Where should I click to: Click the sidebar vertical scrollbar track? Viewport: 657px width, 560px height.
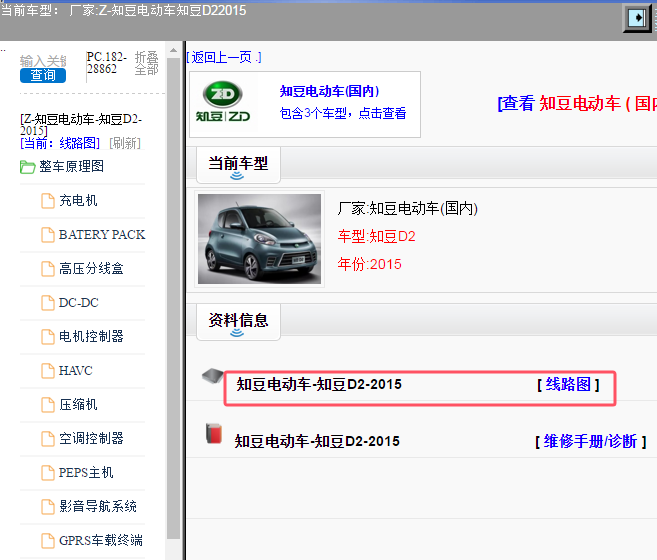click(x=173, y=298)
